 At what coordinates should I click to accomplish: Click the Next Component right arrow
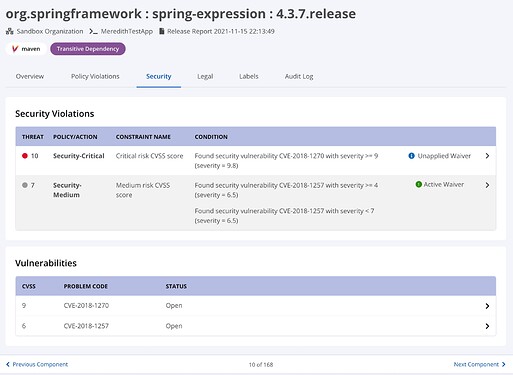coord(503,364)
